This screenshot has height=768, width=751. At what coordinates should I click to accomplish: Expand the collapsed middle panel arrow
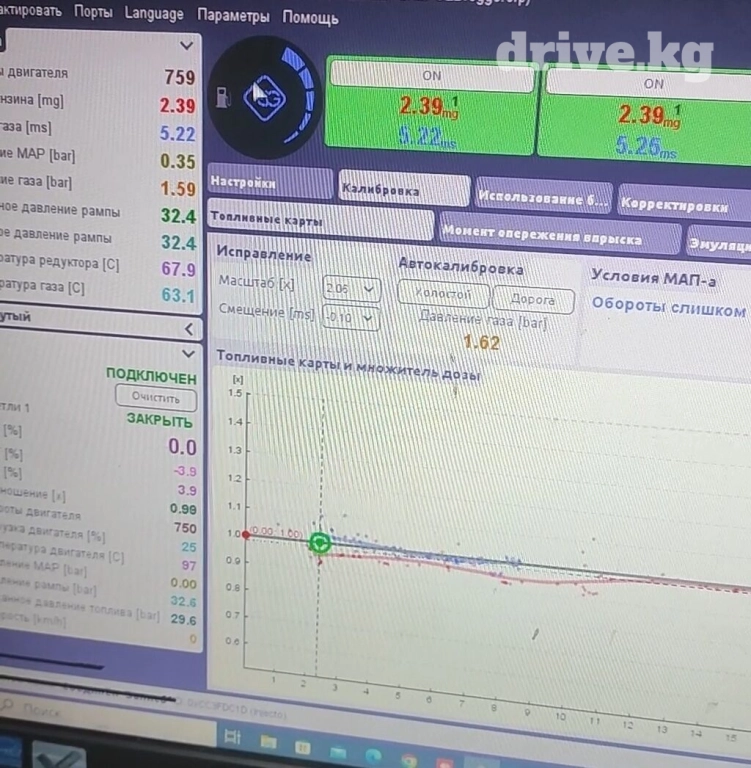pyautogui.click(x=188, y=328)
